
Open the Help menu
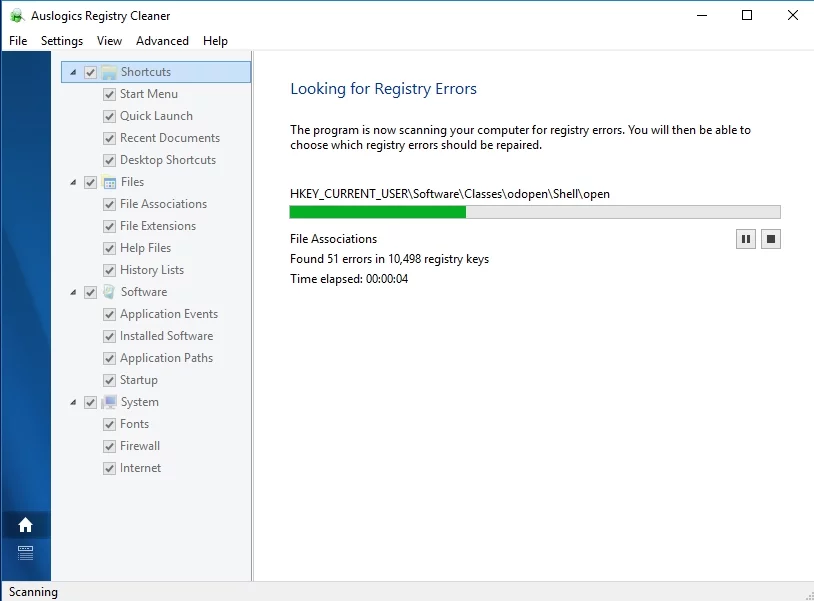pos(215,40)
